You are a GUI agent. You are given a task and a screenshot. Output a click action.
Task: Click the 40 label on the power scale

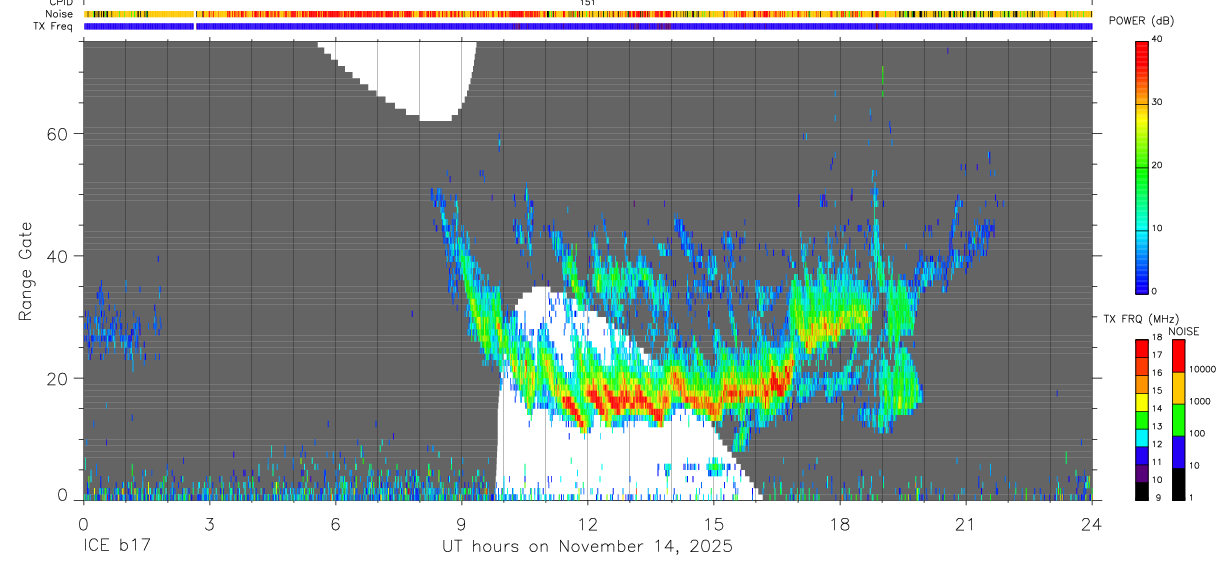coord(1158,38)
